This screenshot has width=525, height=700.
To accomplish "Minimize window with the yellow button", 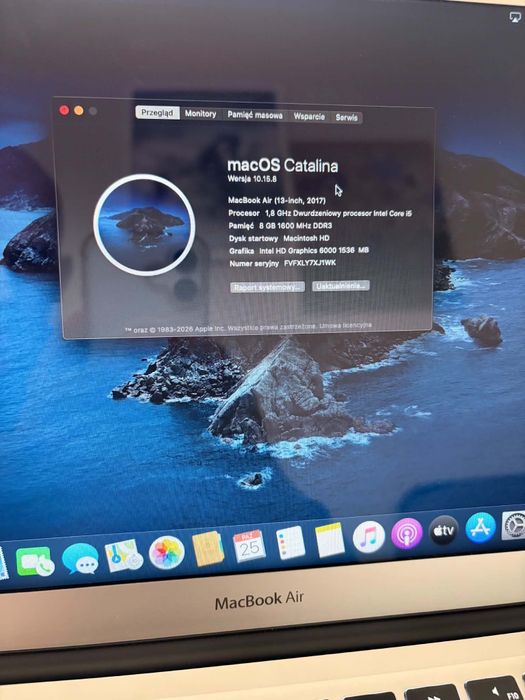I will point(79,111).
